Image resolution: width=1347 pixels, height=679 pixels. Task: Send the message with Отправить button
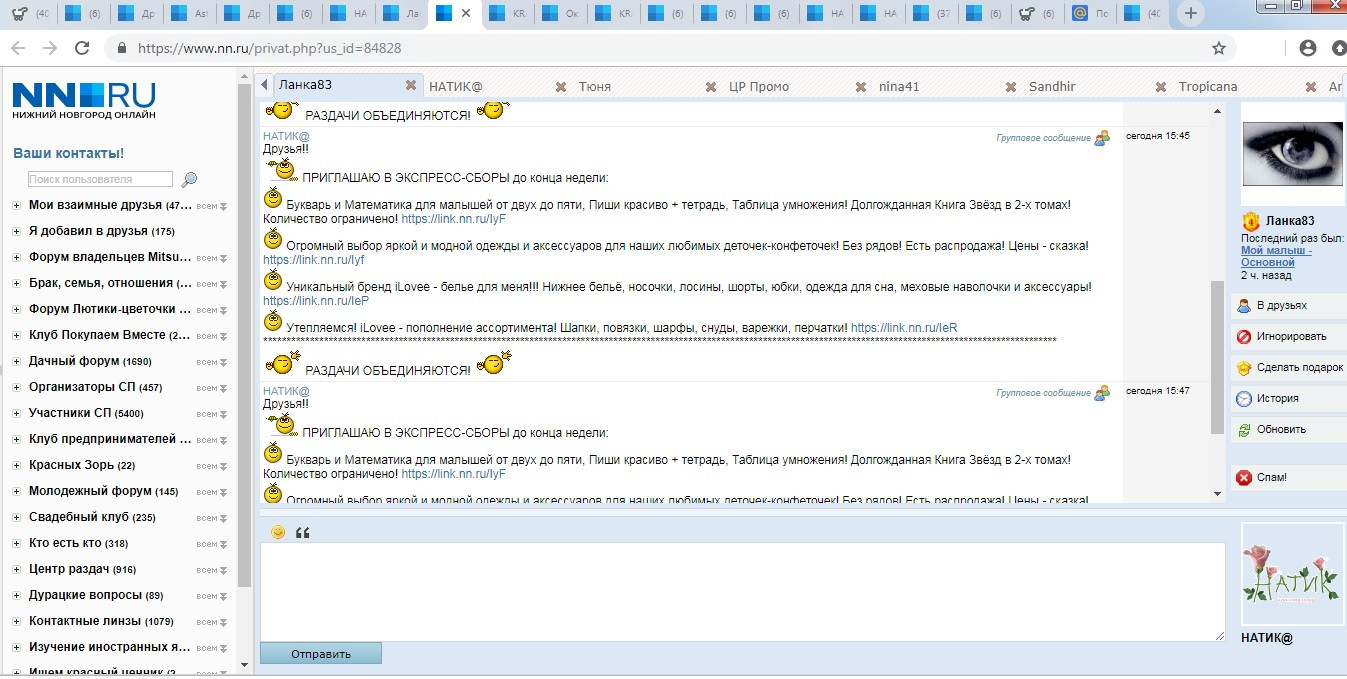(x=321, y=654)
